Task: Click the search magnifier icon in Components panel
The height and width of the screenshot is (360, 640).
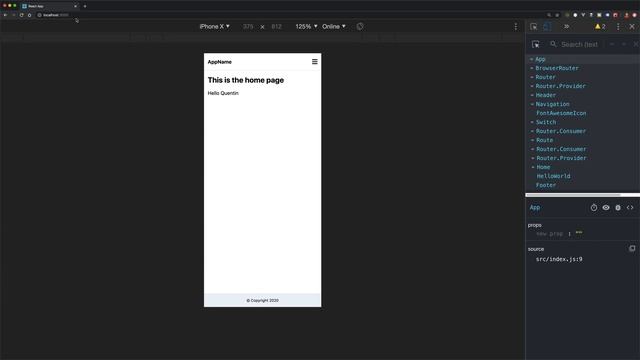Action: [553, 44]
